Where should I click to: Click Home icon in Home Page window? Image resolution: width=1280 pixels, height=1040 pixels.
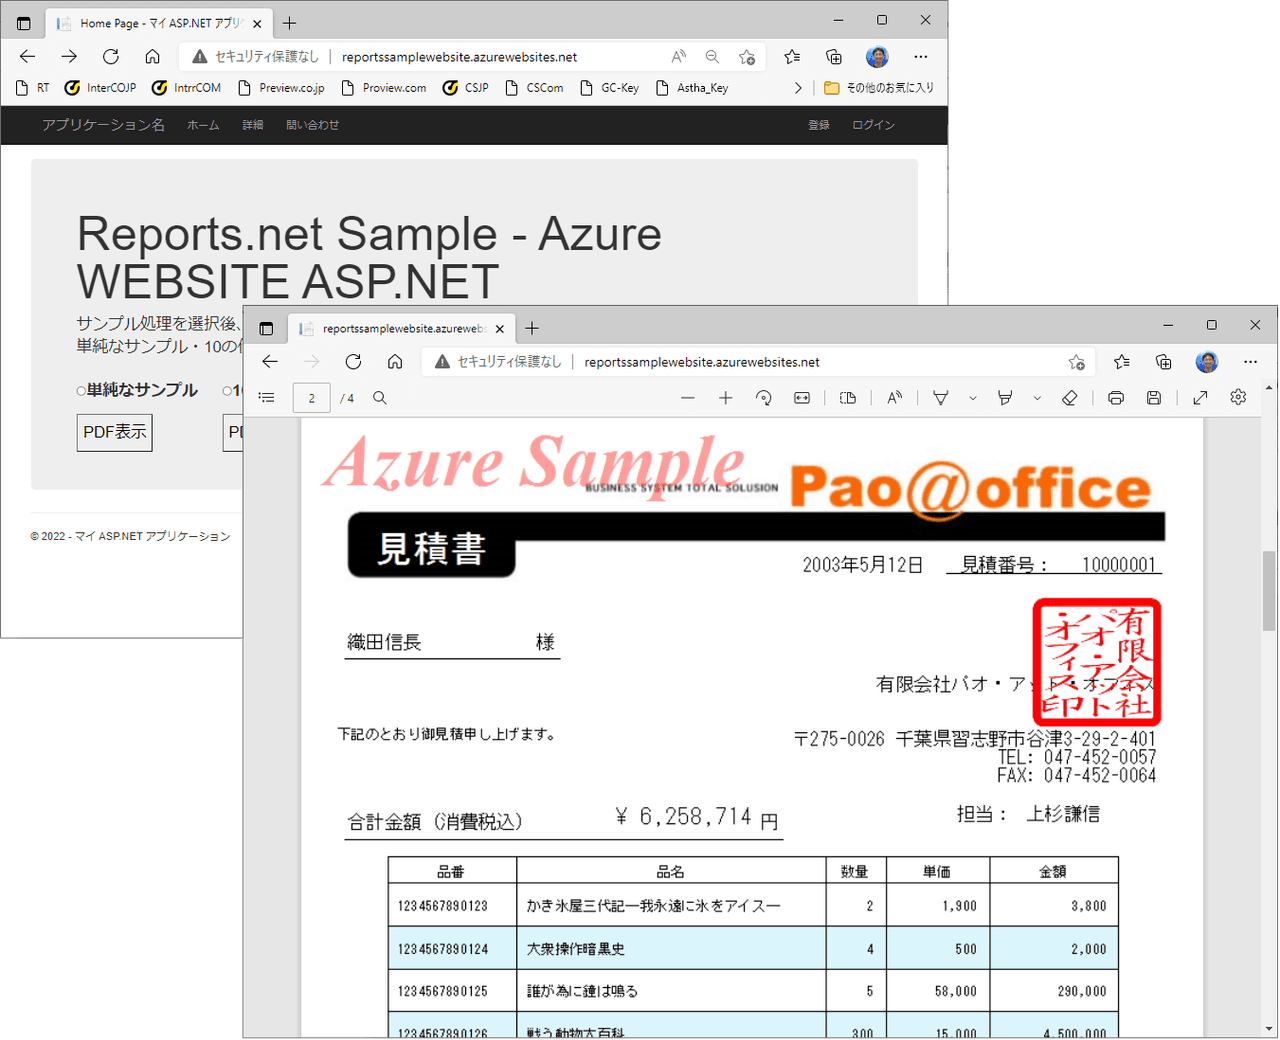152,56
